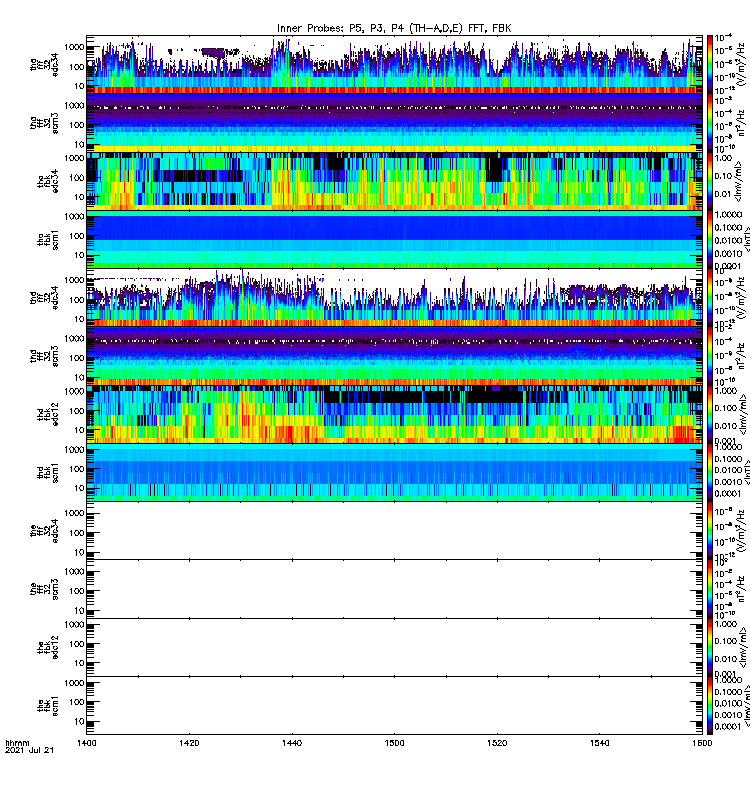
Task: Click inside the thd fbk edc12 spectrogram
Action: pos(394,414)
